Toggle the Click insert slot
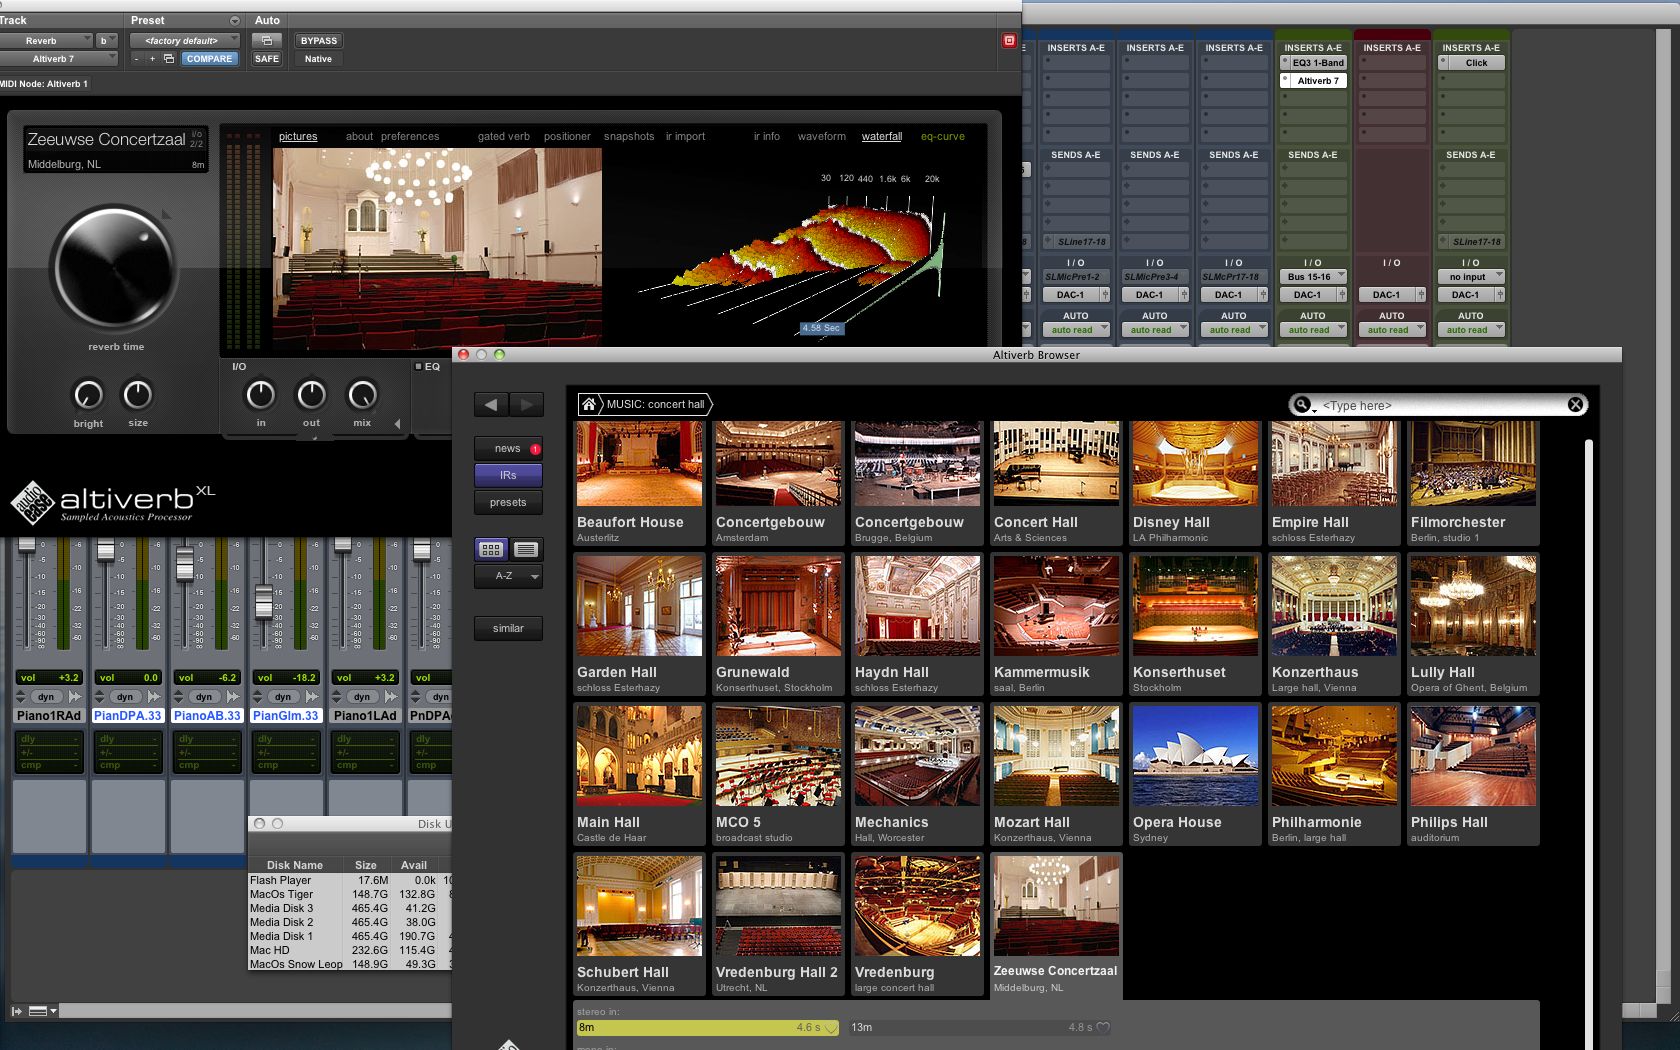Image resolution: width=1680 pixels, height=1050 pixels. pyautogui.click(x=1471, y=63)
